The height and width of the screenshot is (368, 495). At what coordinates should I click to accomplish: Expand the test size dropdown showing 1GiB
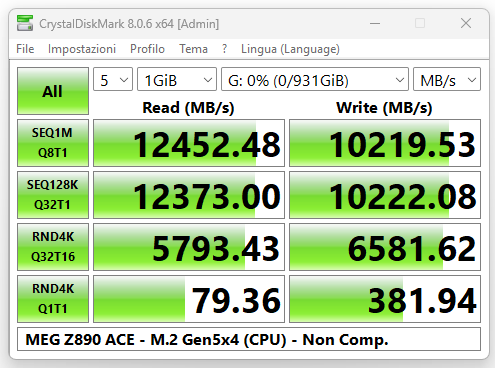point(177,79)
